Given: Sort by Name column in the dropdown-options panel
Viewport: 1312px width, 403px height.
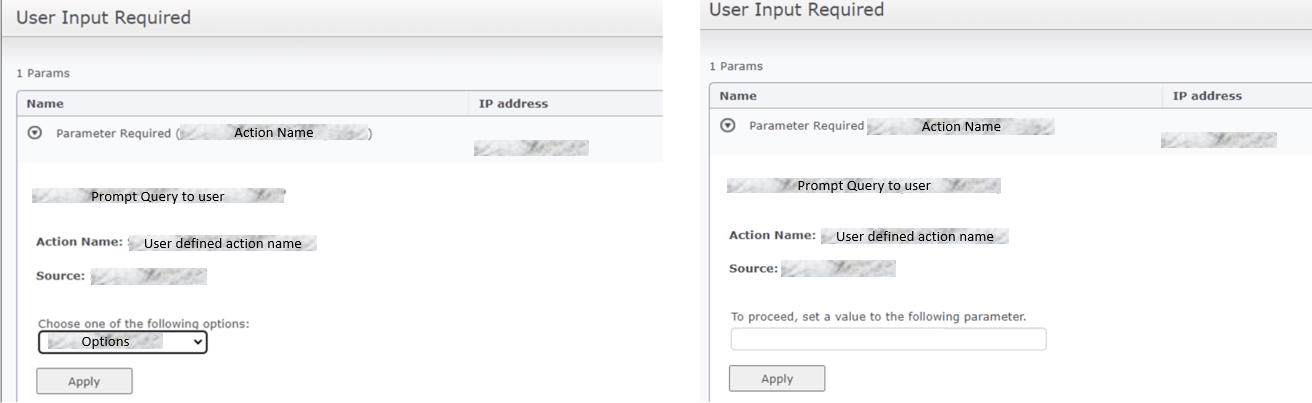Looking at the screenshot, I should click(x=45, y=103).
